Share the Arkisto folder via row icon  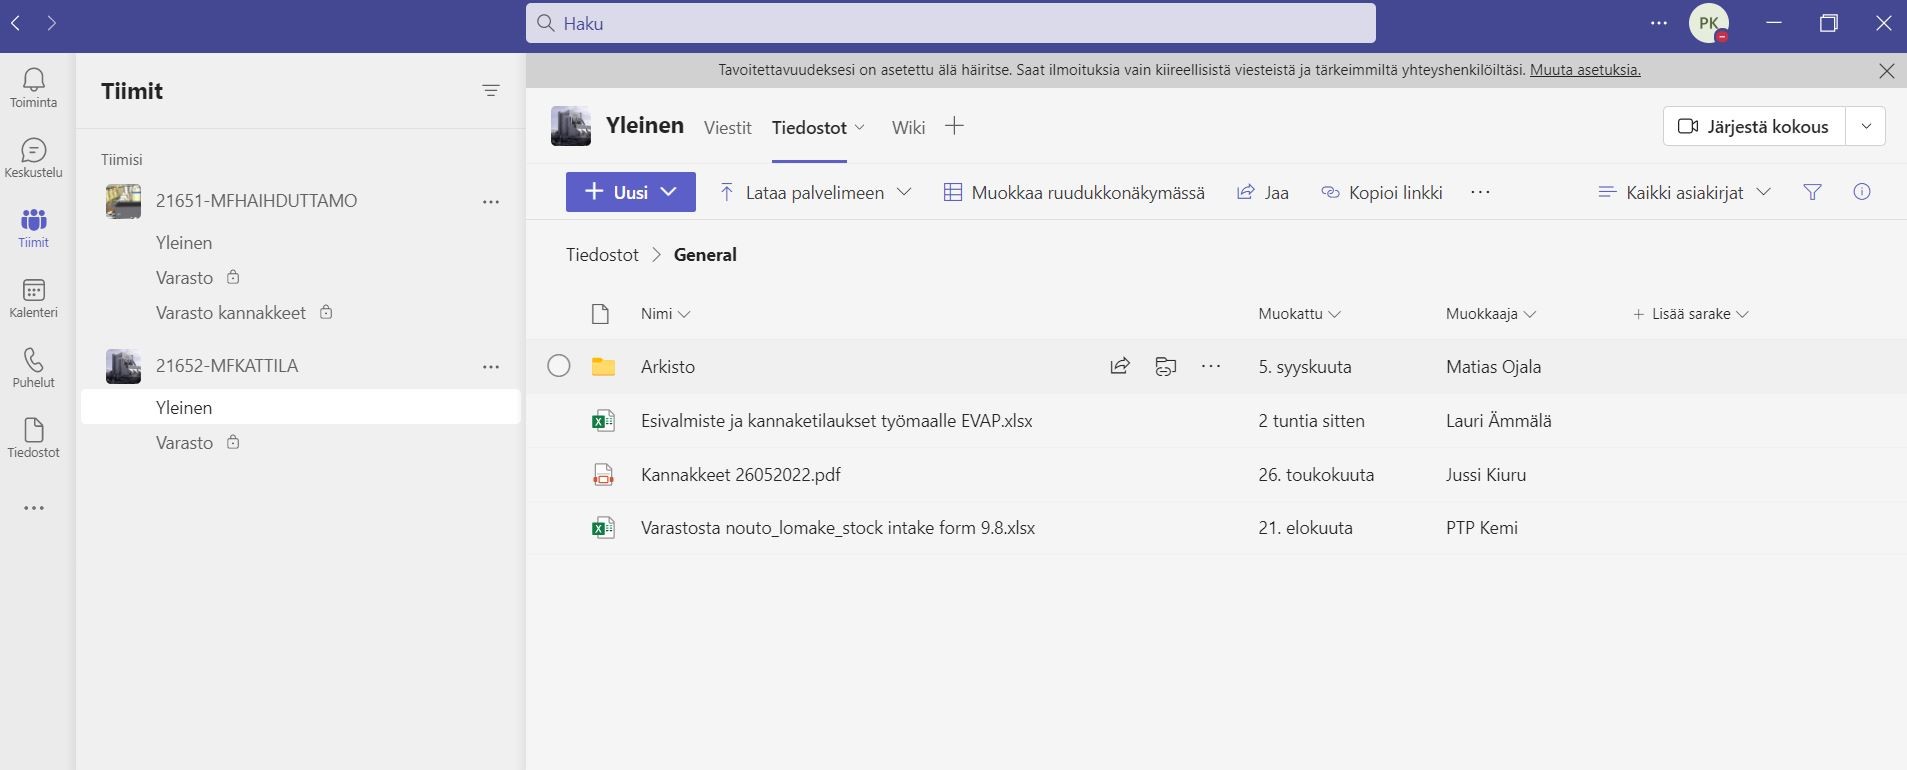(1120, 366)
